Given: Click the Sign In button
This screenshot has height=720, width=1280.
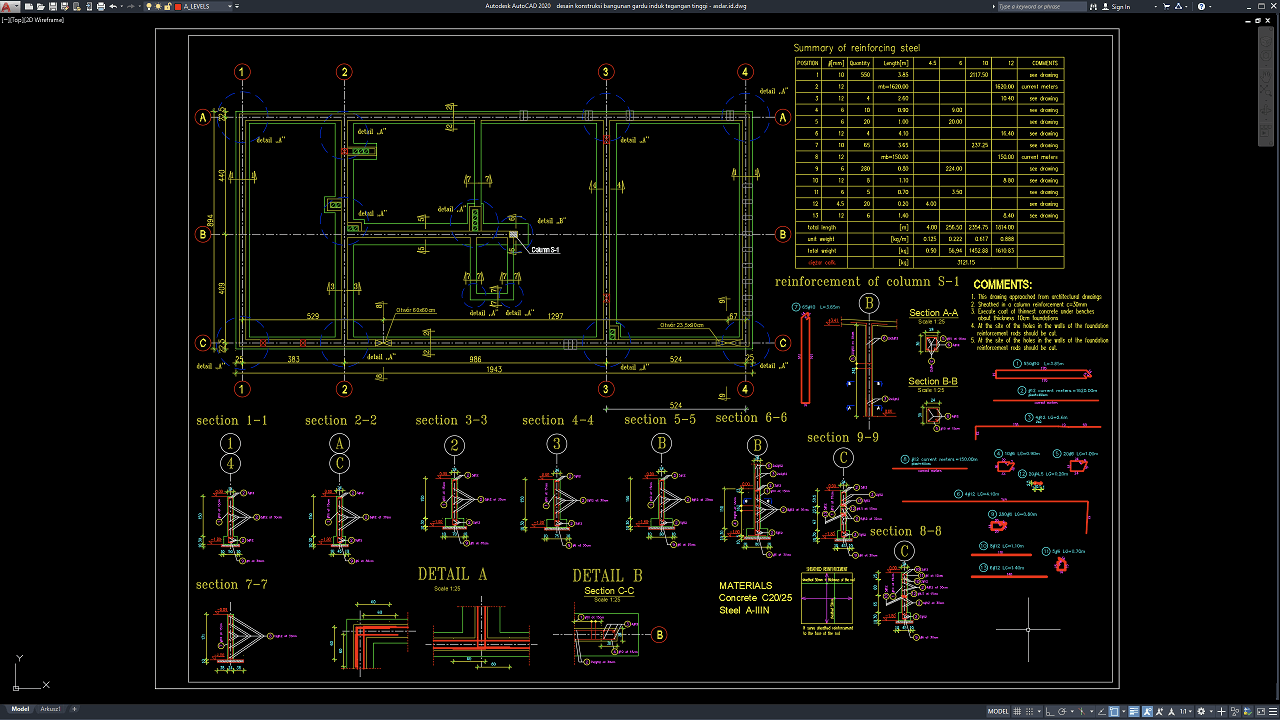Looking at the screenshot, I should (1116, 6).
